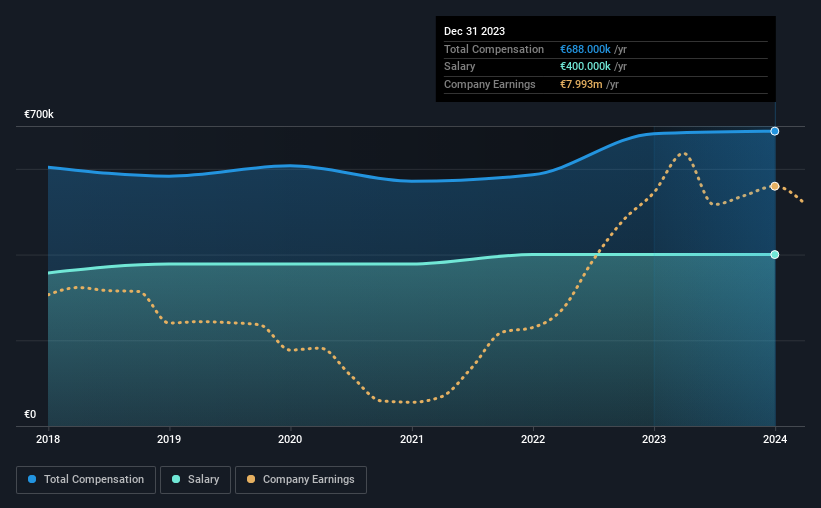Click the orange Company Earnings data point

(x=774, y=186)
